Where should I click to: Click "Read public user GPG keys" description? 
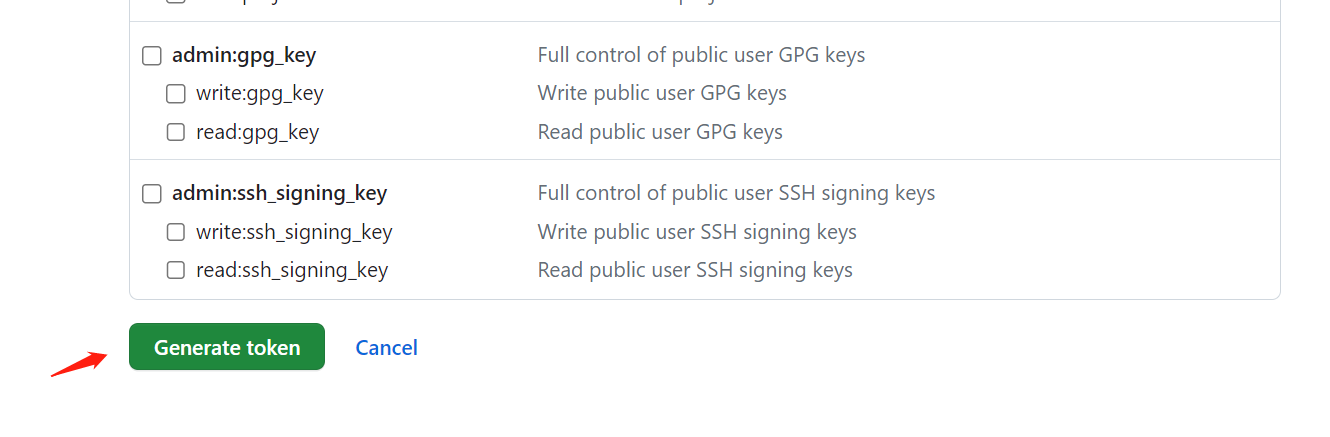click(x=660, y=132)
